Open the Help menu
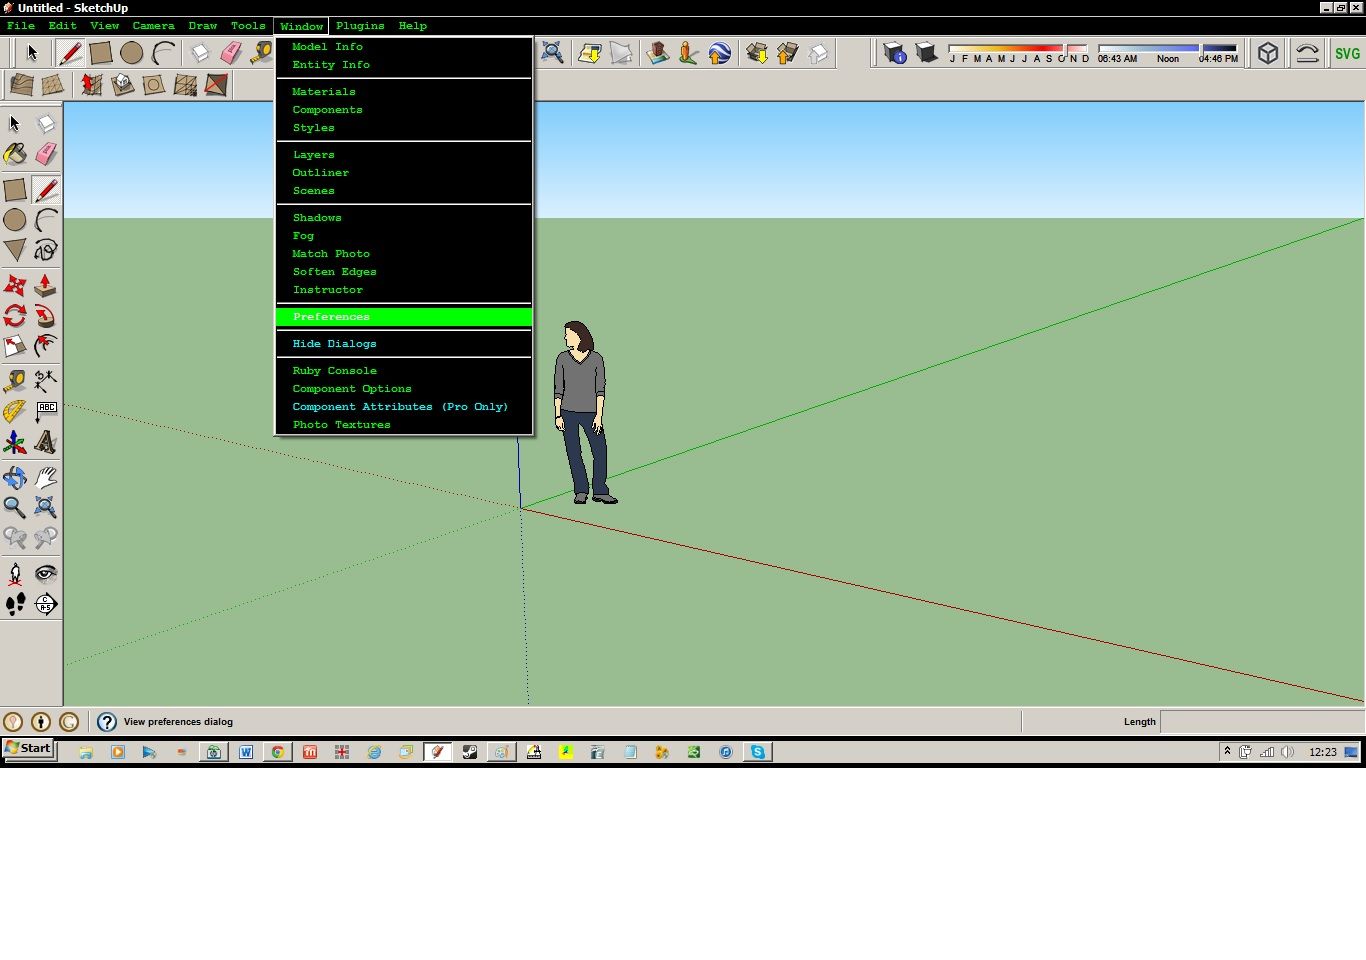This screenshot has height=960, width=1366. (x=412, y=26)
